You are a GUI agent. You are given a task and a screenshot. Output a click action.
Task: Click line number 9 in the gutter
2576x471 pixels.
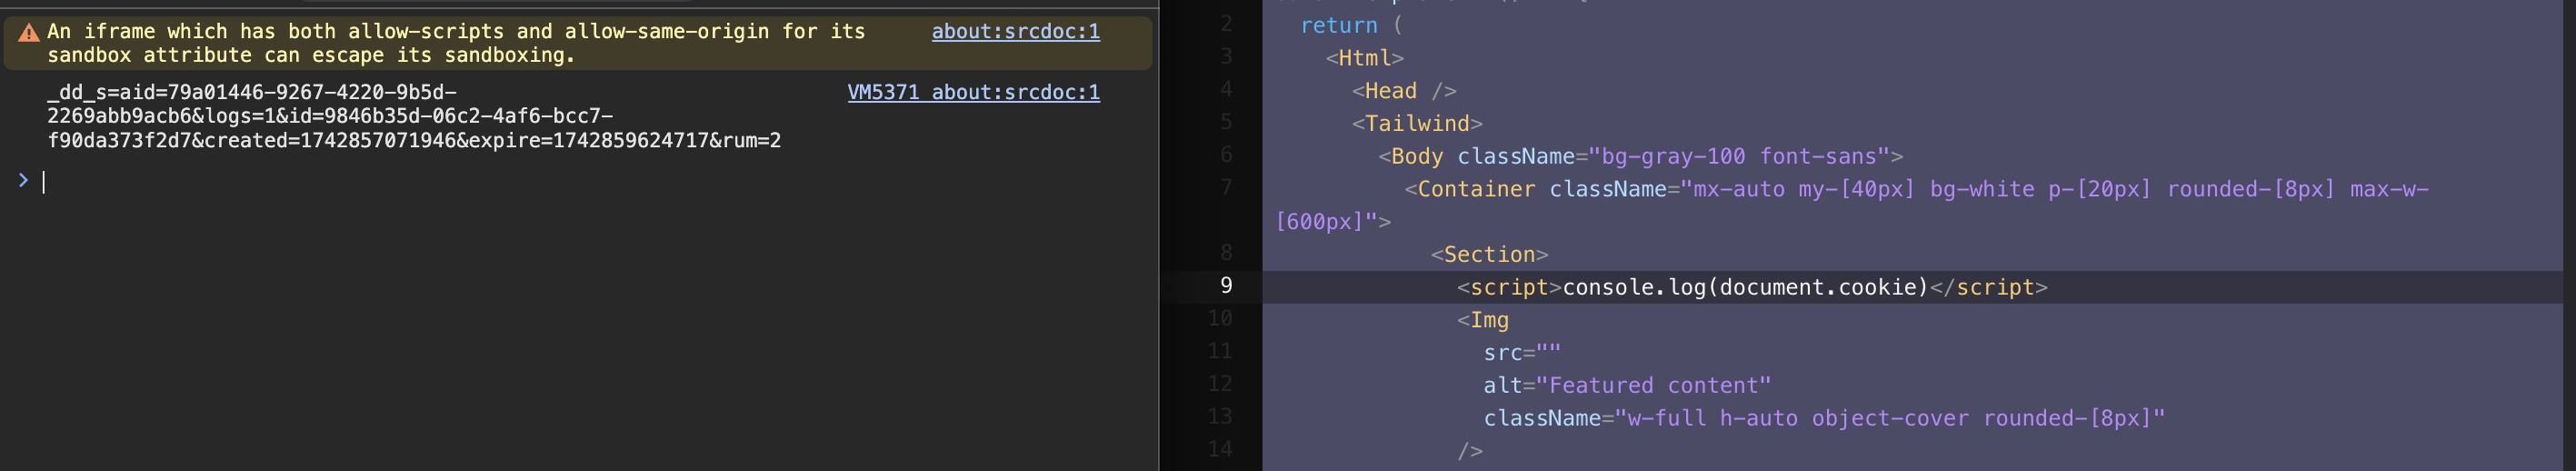(x=1225, y=286)
